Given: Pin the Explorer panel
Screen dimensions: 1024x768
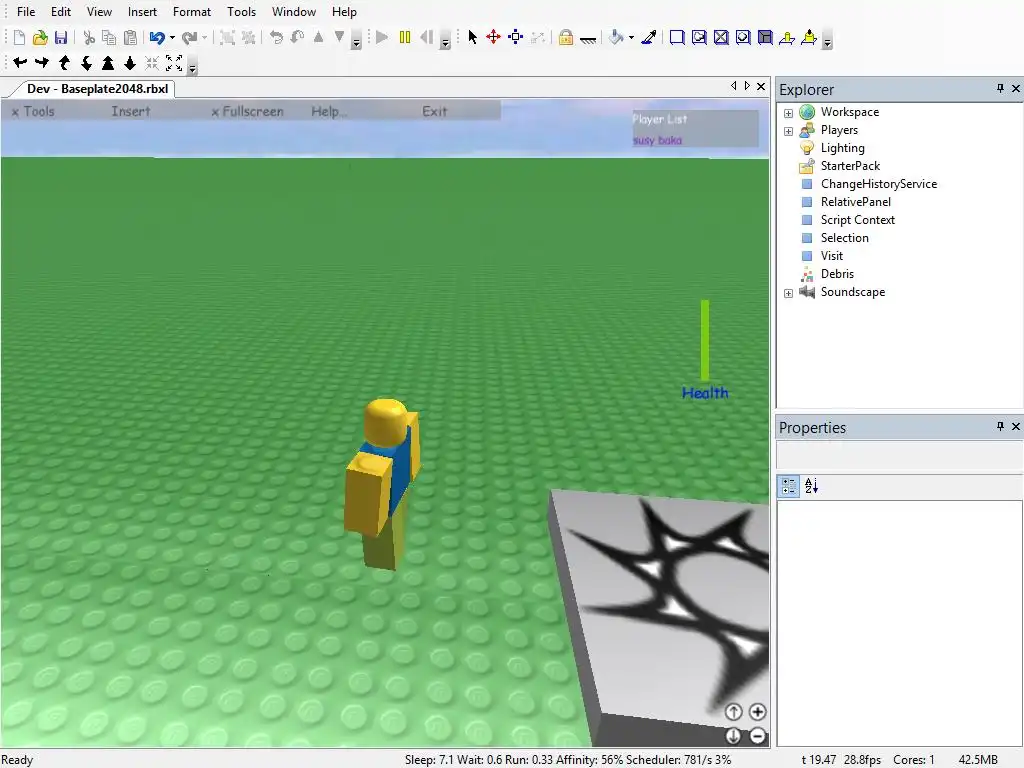Looking at the screenshot, I should pos(1000,88).
